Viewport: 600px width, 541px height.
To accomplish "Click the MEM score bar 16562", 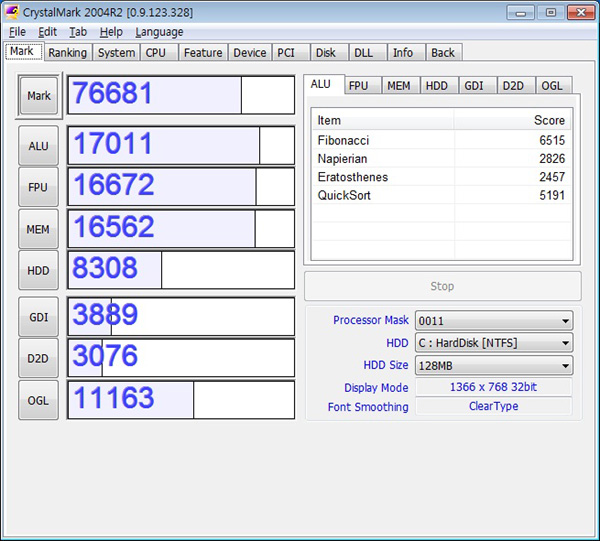I will (181, 229).
